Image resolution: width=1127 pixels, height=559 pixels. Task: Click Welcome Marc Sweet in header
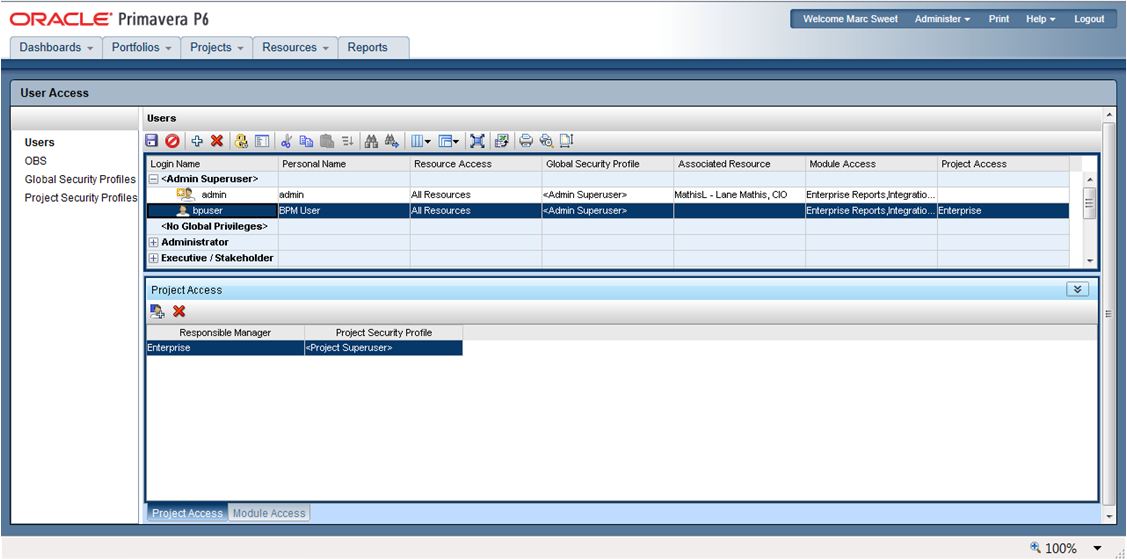click(850, 19)
